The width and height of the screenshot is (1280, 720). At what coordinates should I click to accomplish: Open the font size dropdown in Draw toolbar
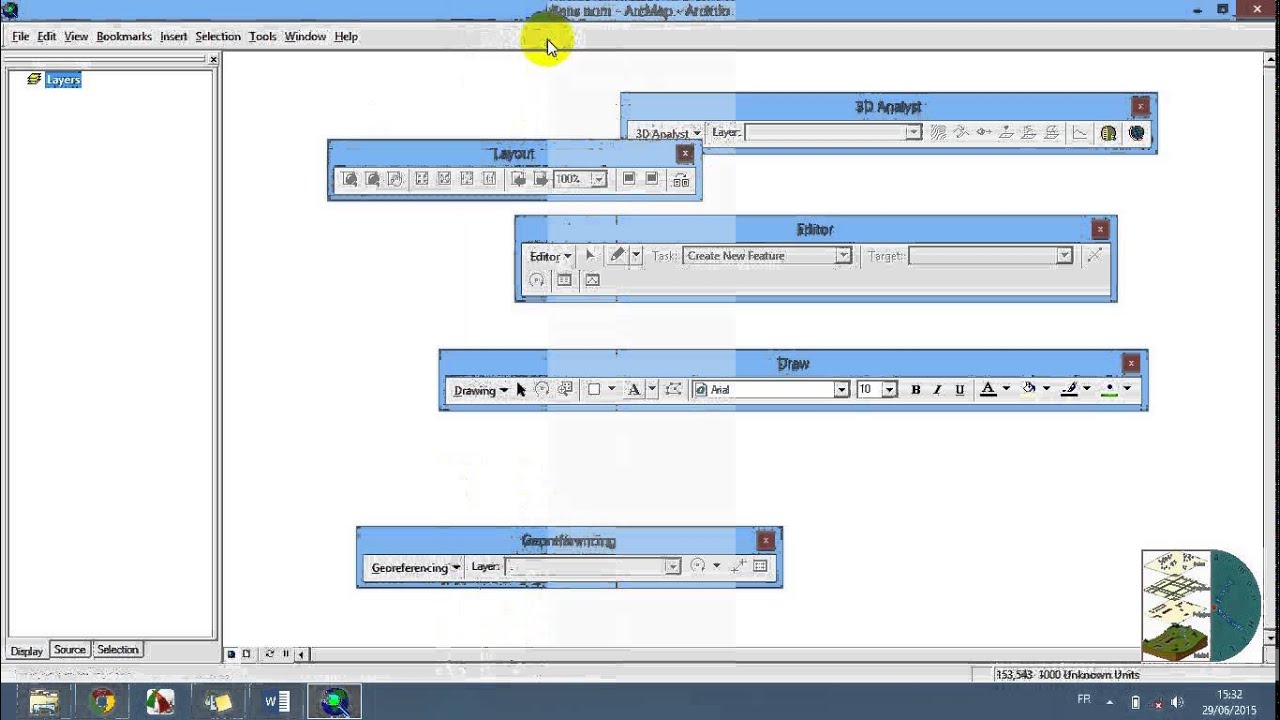tap(889, 390)
